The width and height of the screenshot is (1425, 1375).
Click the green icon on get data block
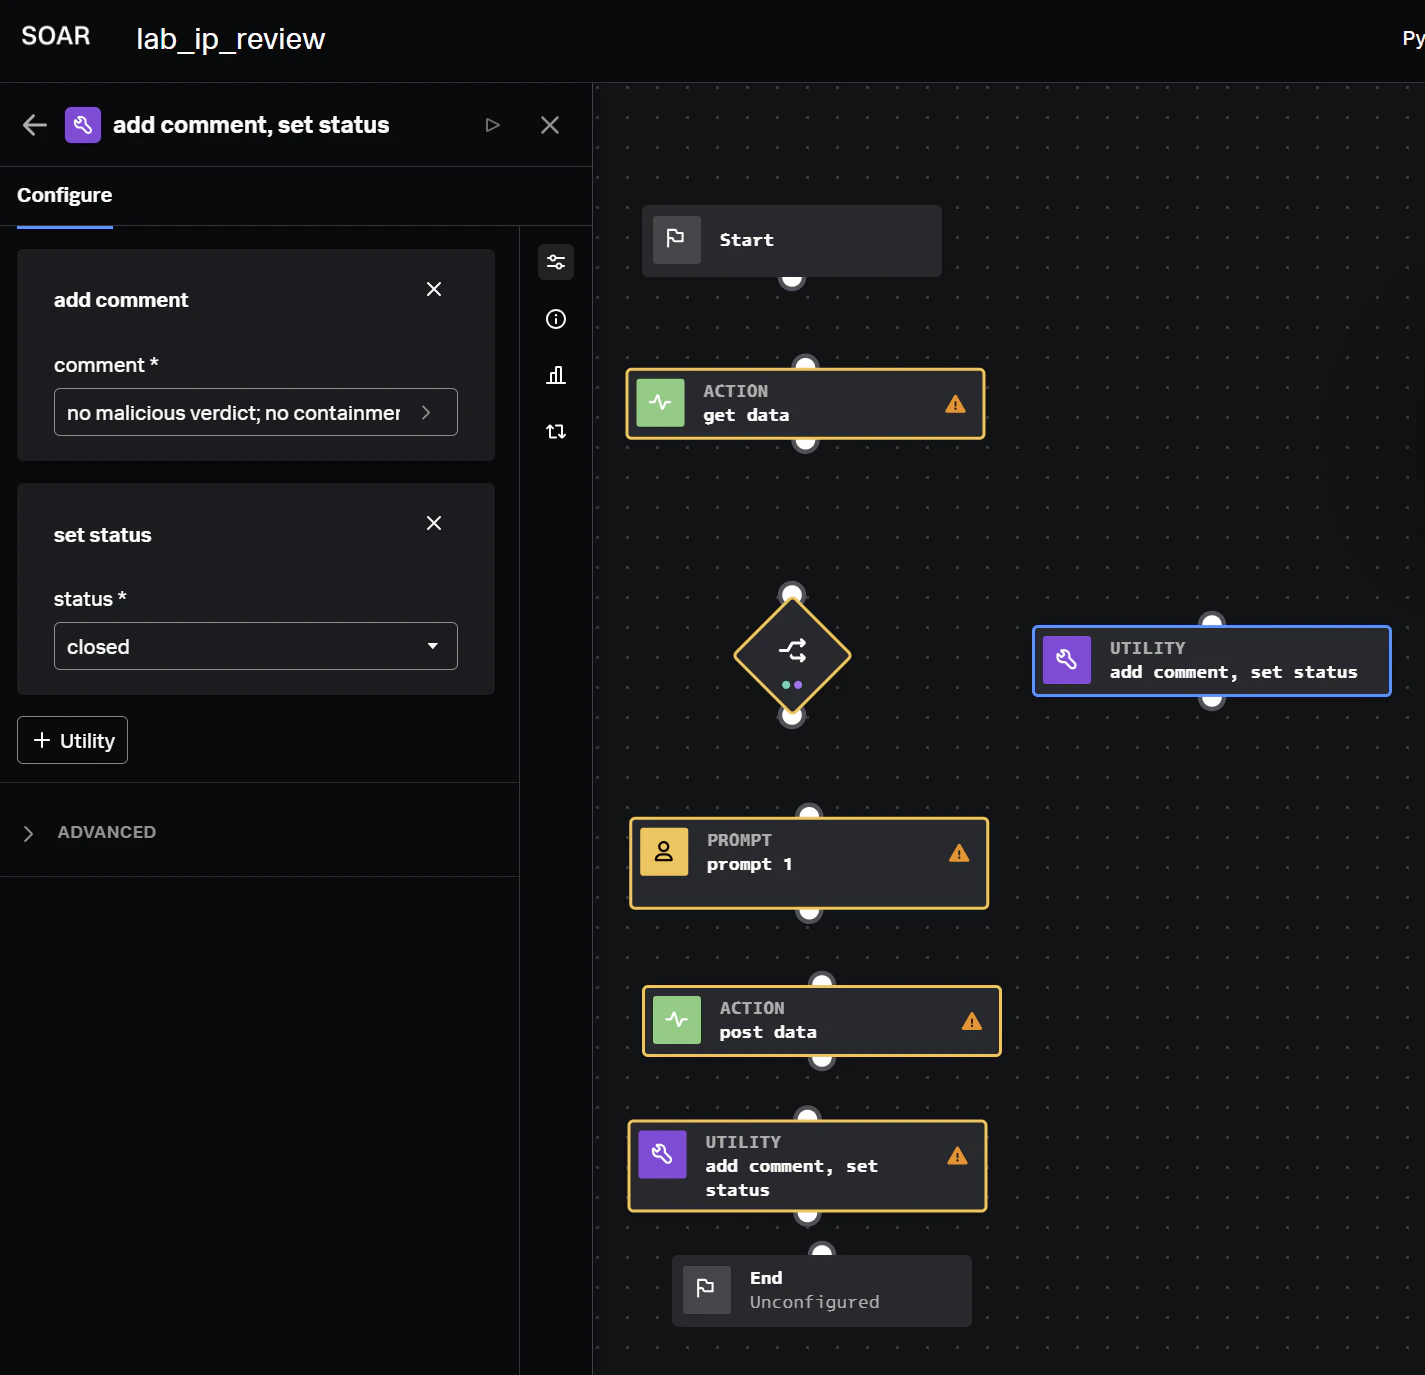click(661, 403)
